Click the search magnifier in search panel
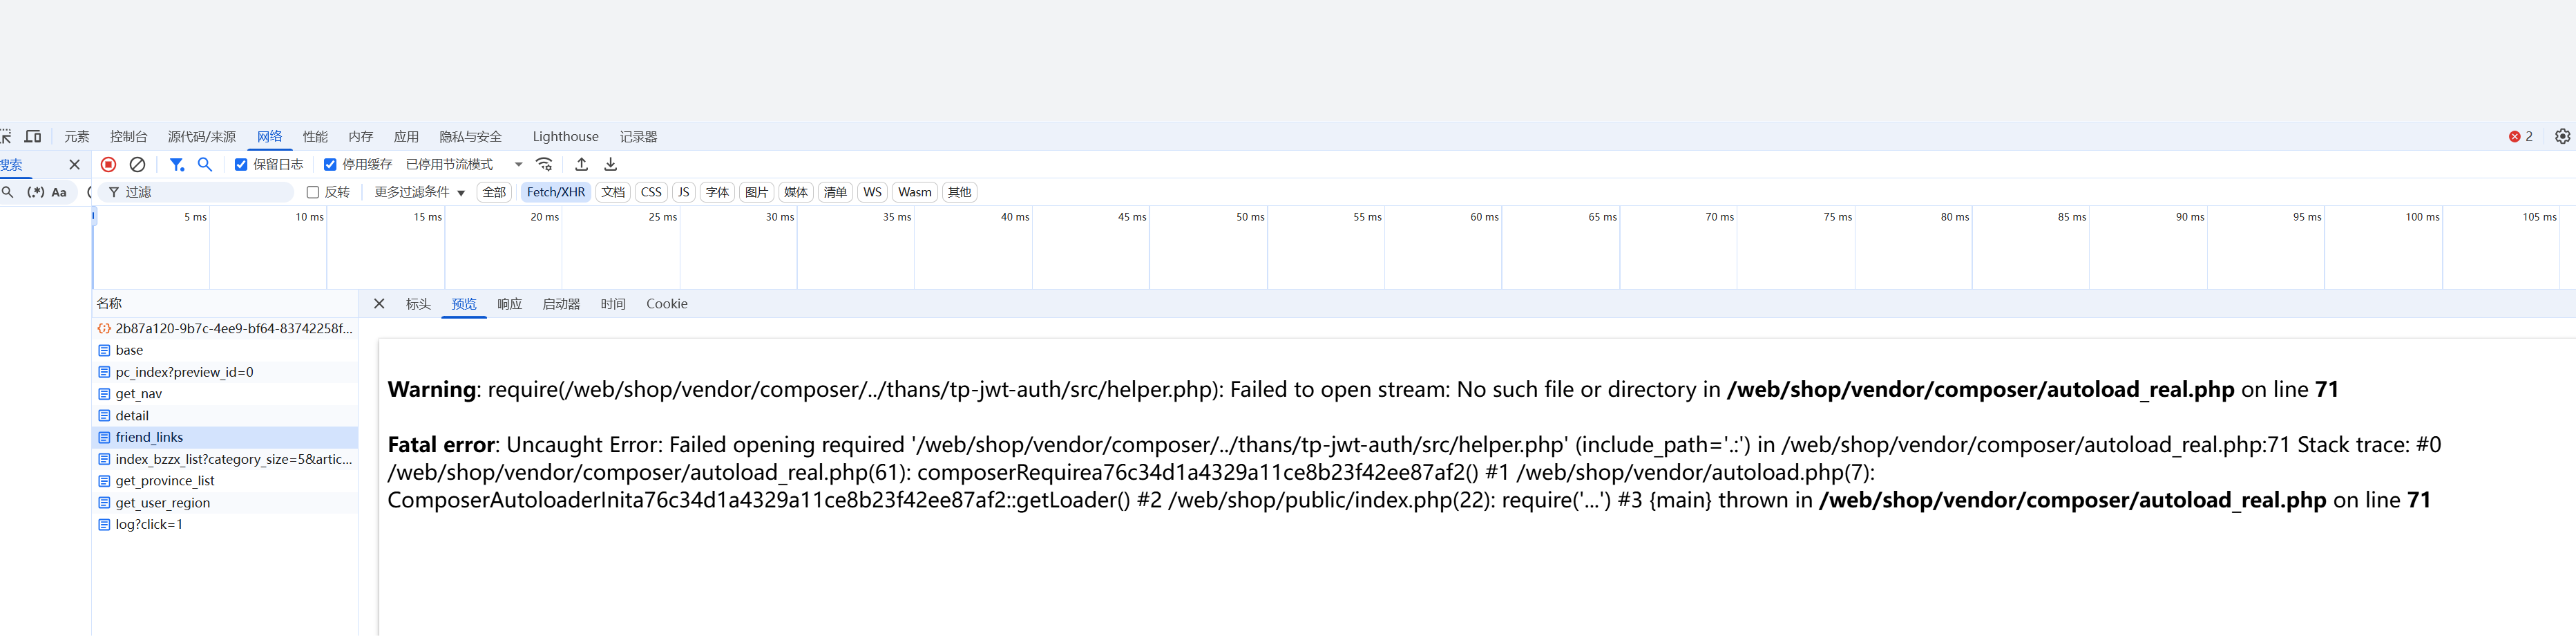This screenshot has width=2576, height=636. pyautogui.click(x=8, y=192)
